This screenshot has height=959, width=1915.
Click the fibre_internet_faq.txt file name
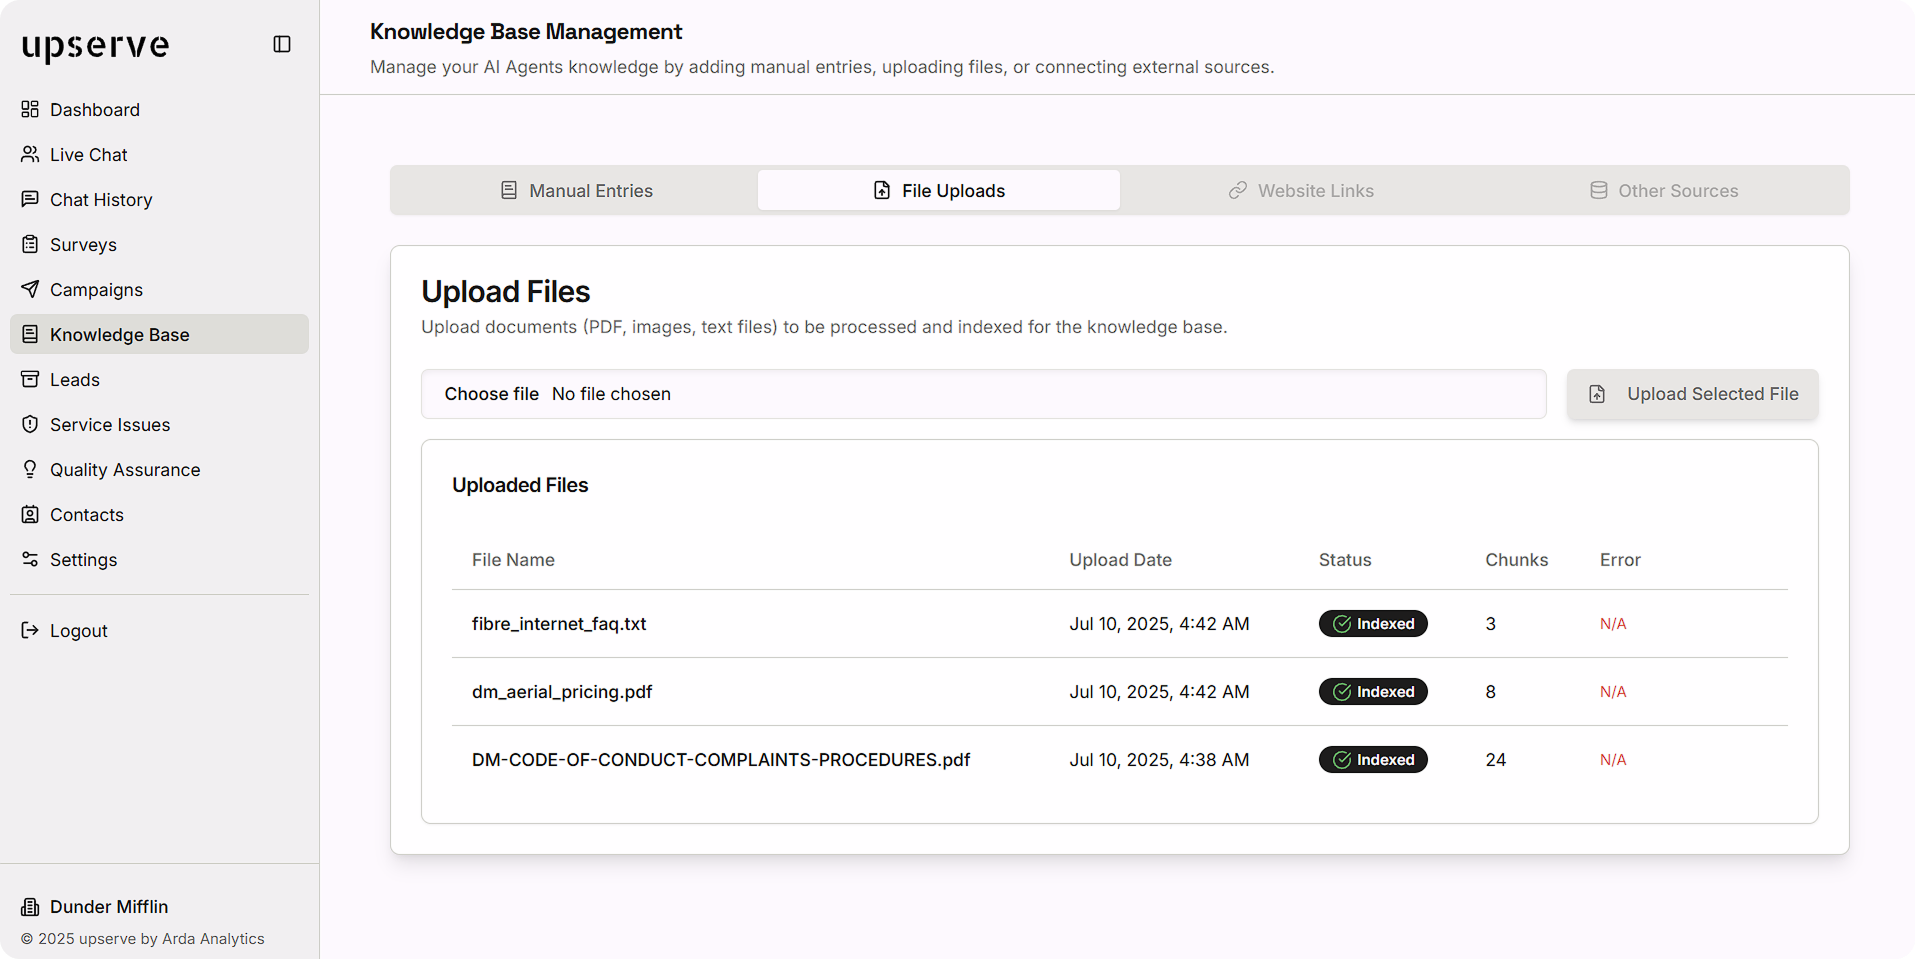[559, 624]
